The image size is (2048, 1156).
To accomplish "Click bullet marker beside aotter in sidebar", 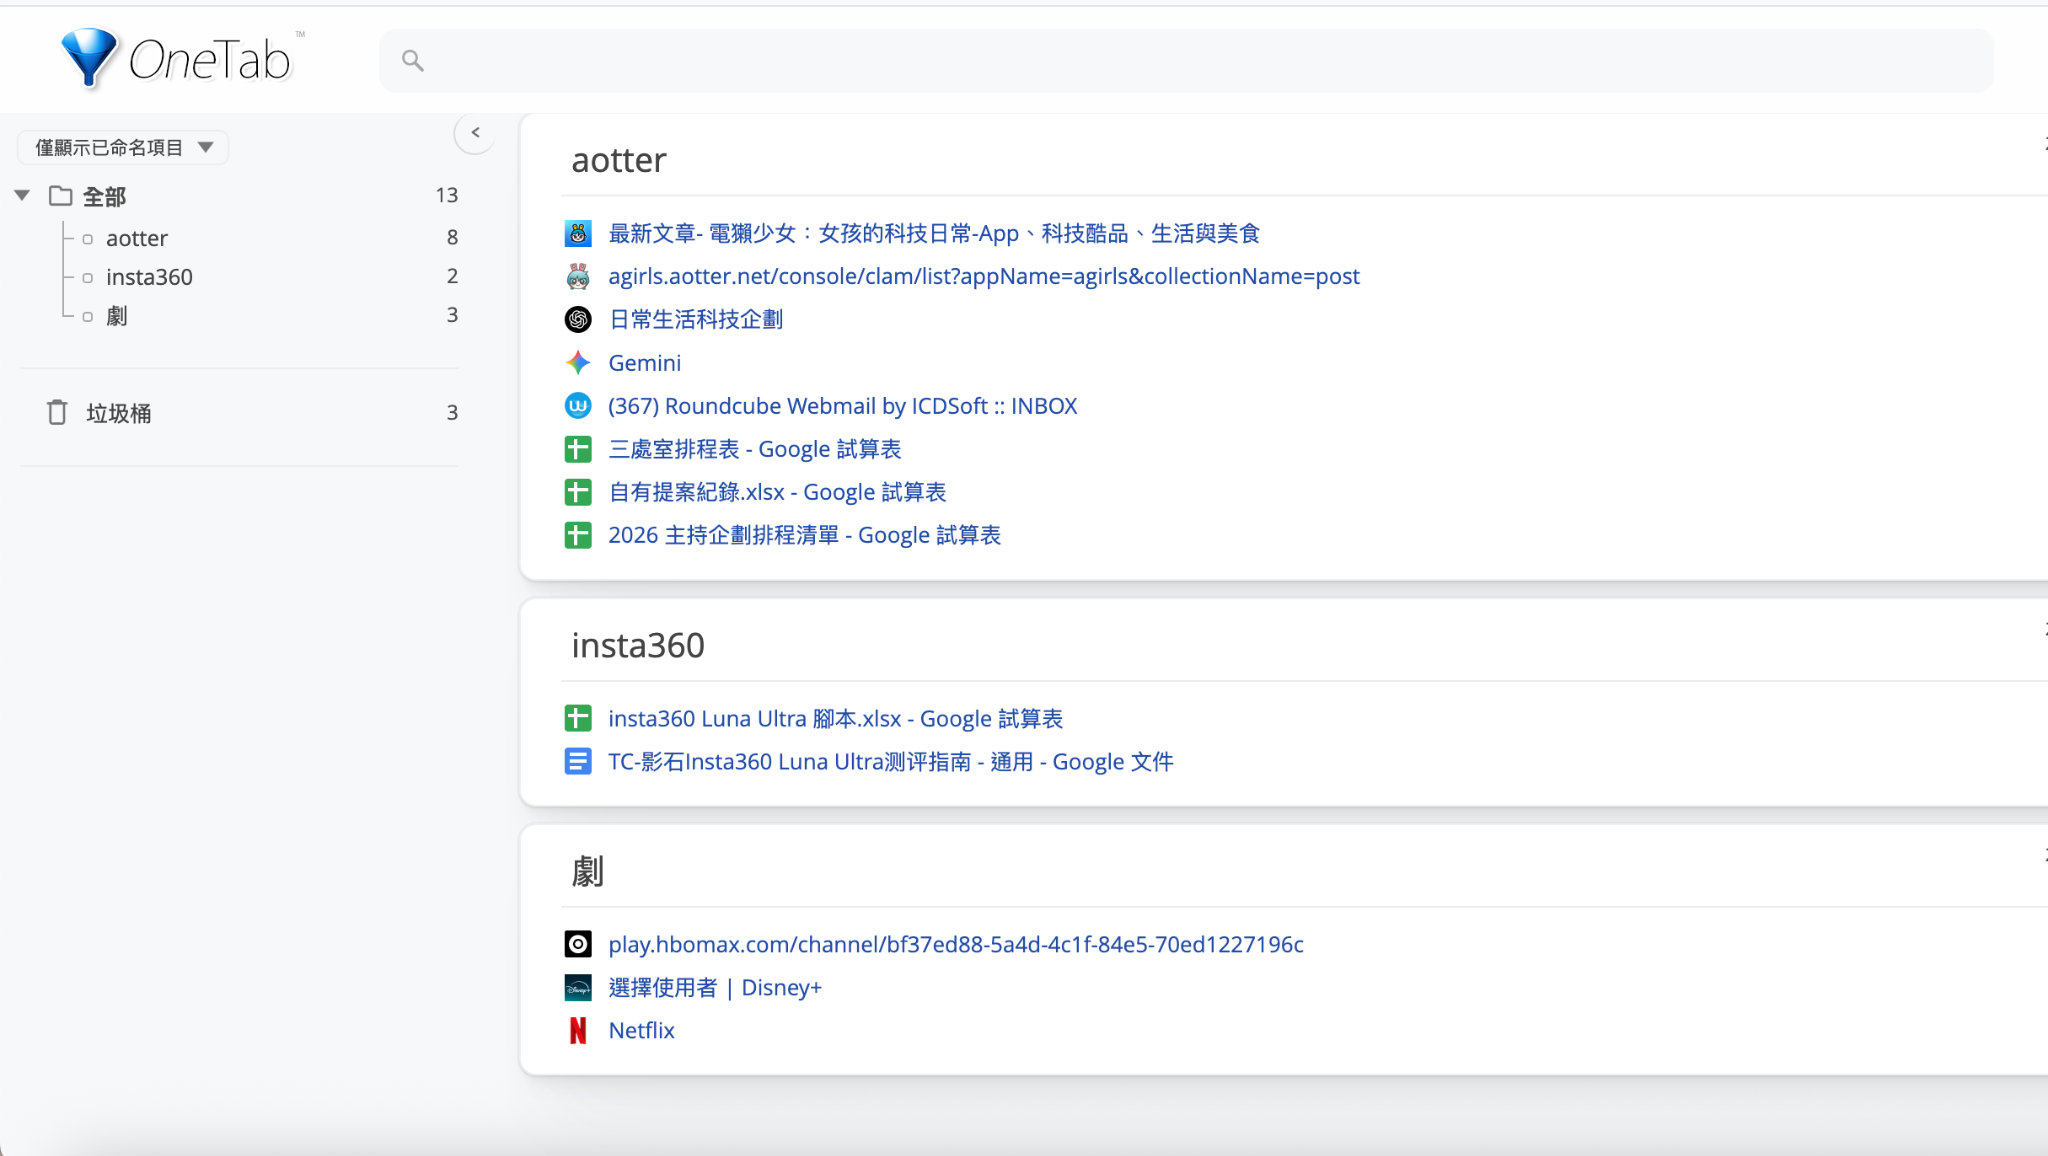I will [x=88, y=239].
